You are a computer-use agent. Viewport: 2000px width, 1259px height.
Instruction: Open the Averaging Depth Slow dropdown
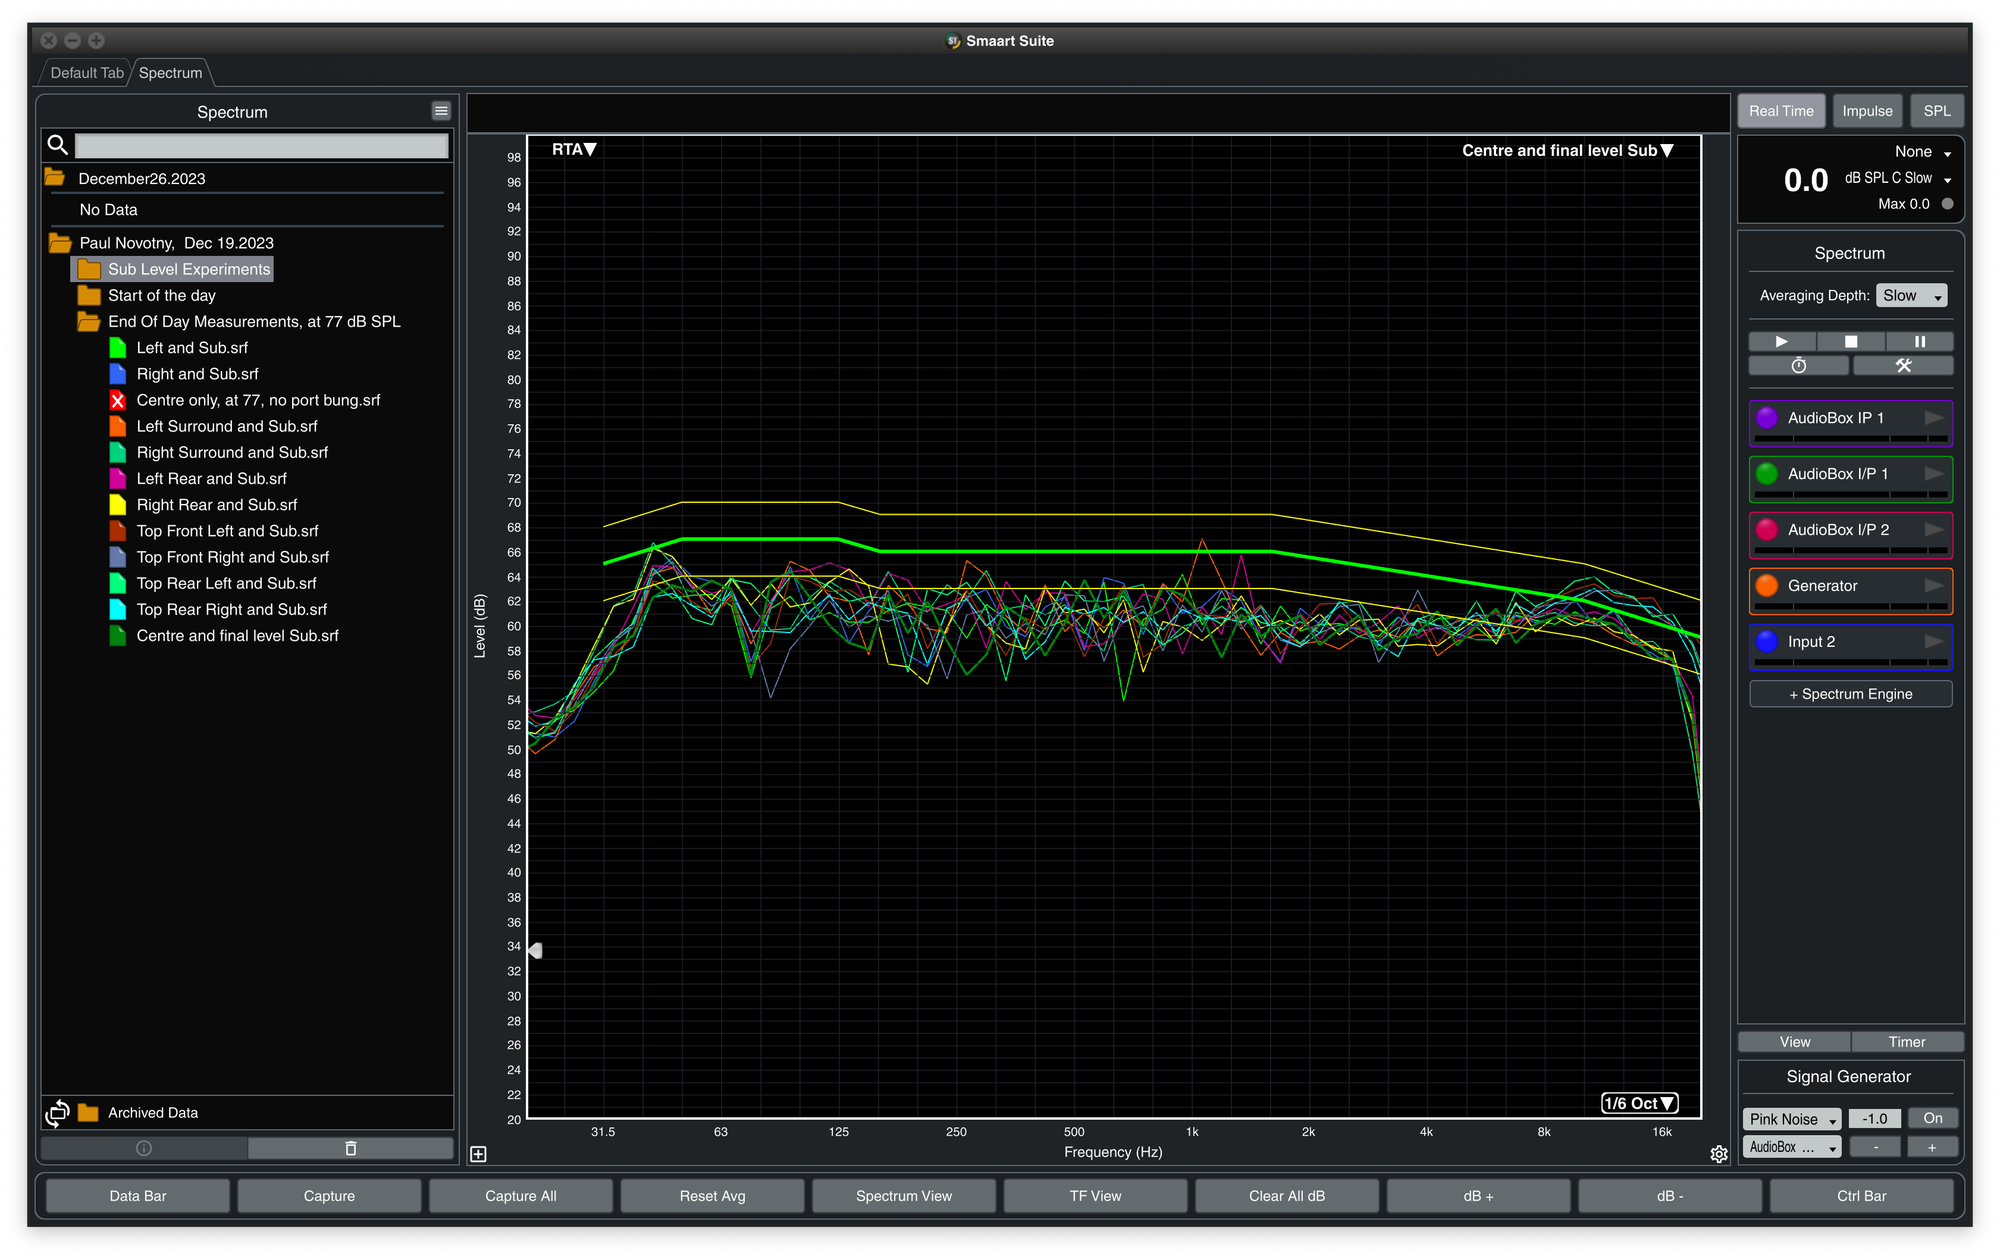click(x=1910, y=296)
